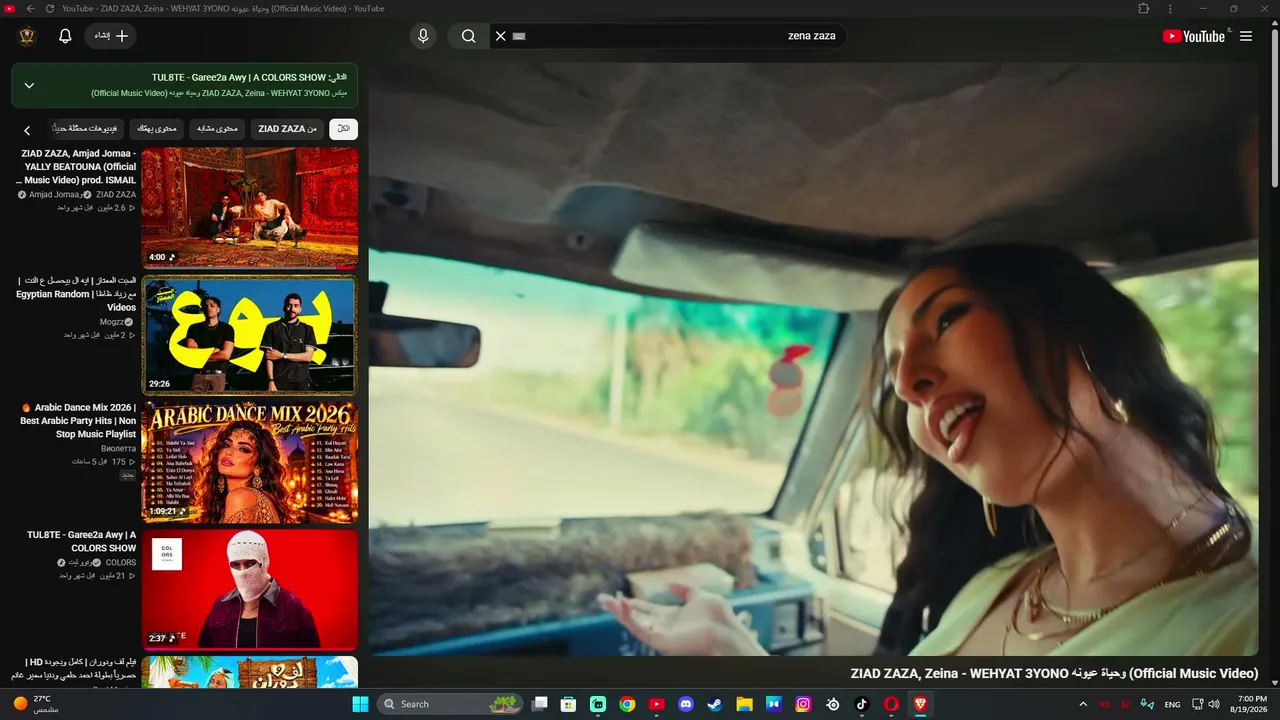
Task: Click the main video player
Action: point(813,359)
